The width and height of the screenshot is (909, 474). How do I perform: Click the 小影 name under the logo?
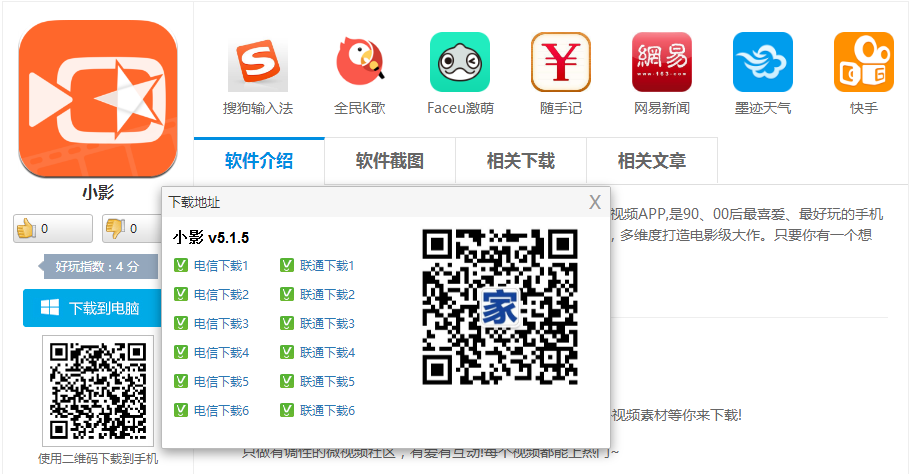(x=98, y=192)
